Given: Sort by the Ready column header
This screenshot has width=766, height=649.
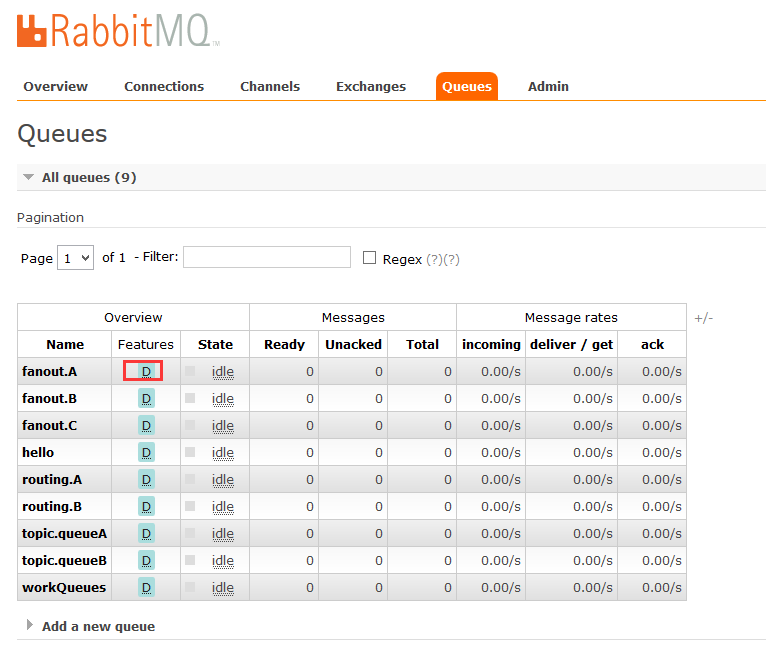Looking at the screenshot, I should tap(284, 344).
